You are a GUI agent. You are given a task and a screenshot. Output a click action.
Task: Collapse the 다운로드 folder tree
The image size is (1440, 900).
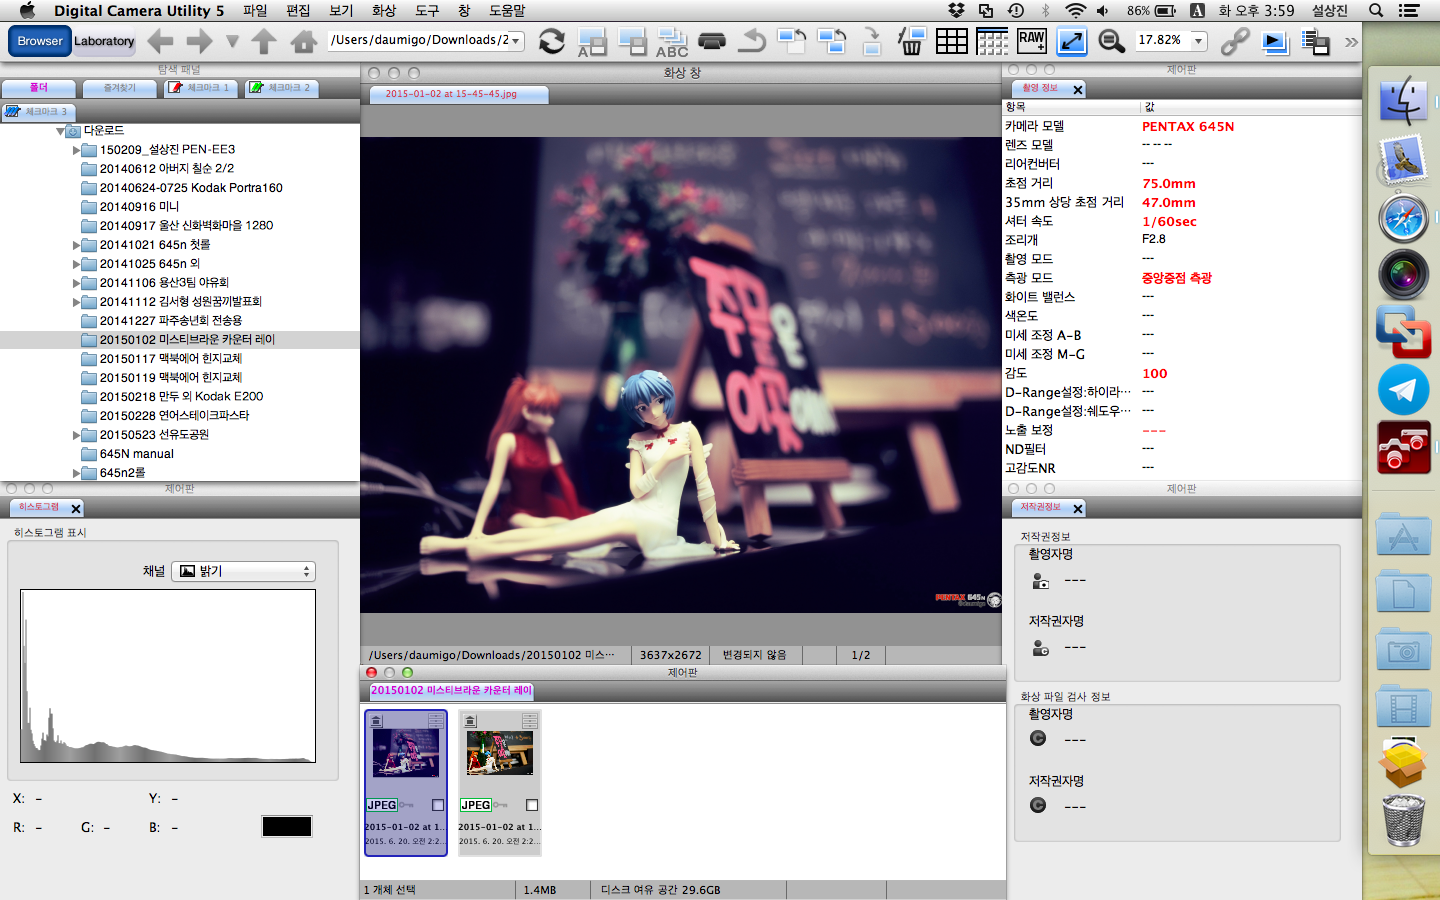60,131
